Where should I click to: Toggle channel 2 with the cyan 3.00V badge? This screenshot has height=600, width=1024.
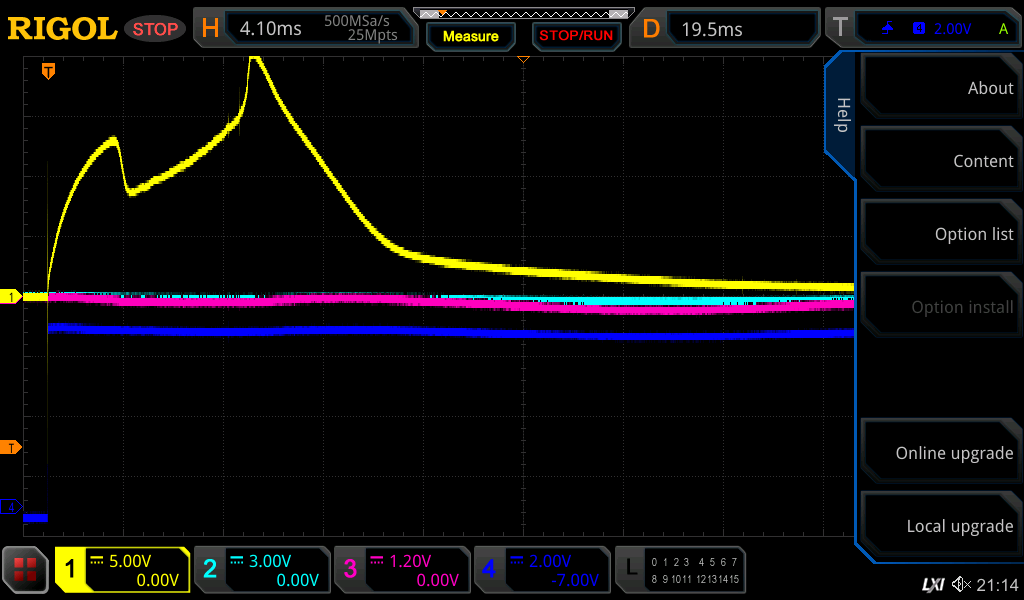(262, 570)
